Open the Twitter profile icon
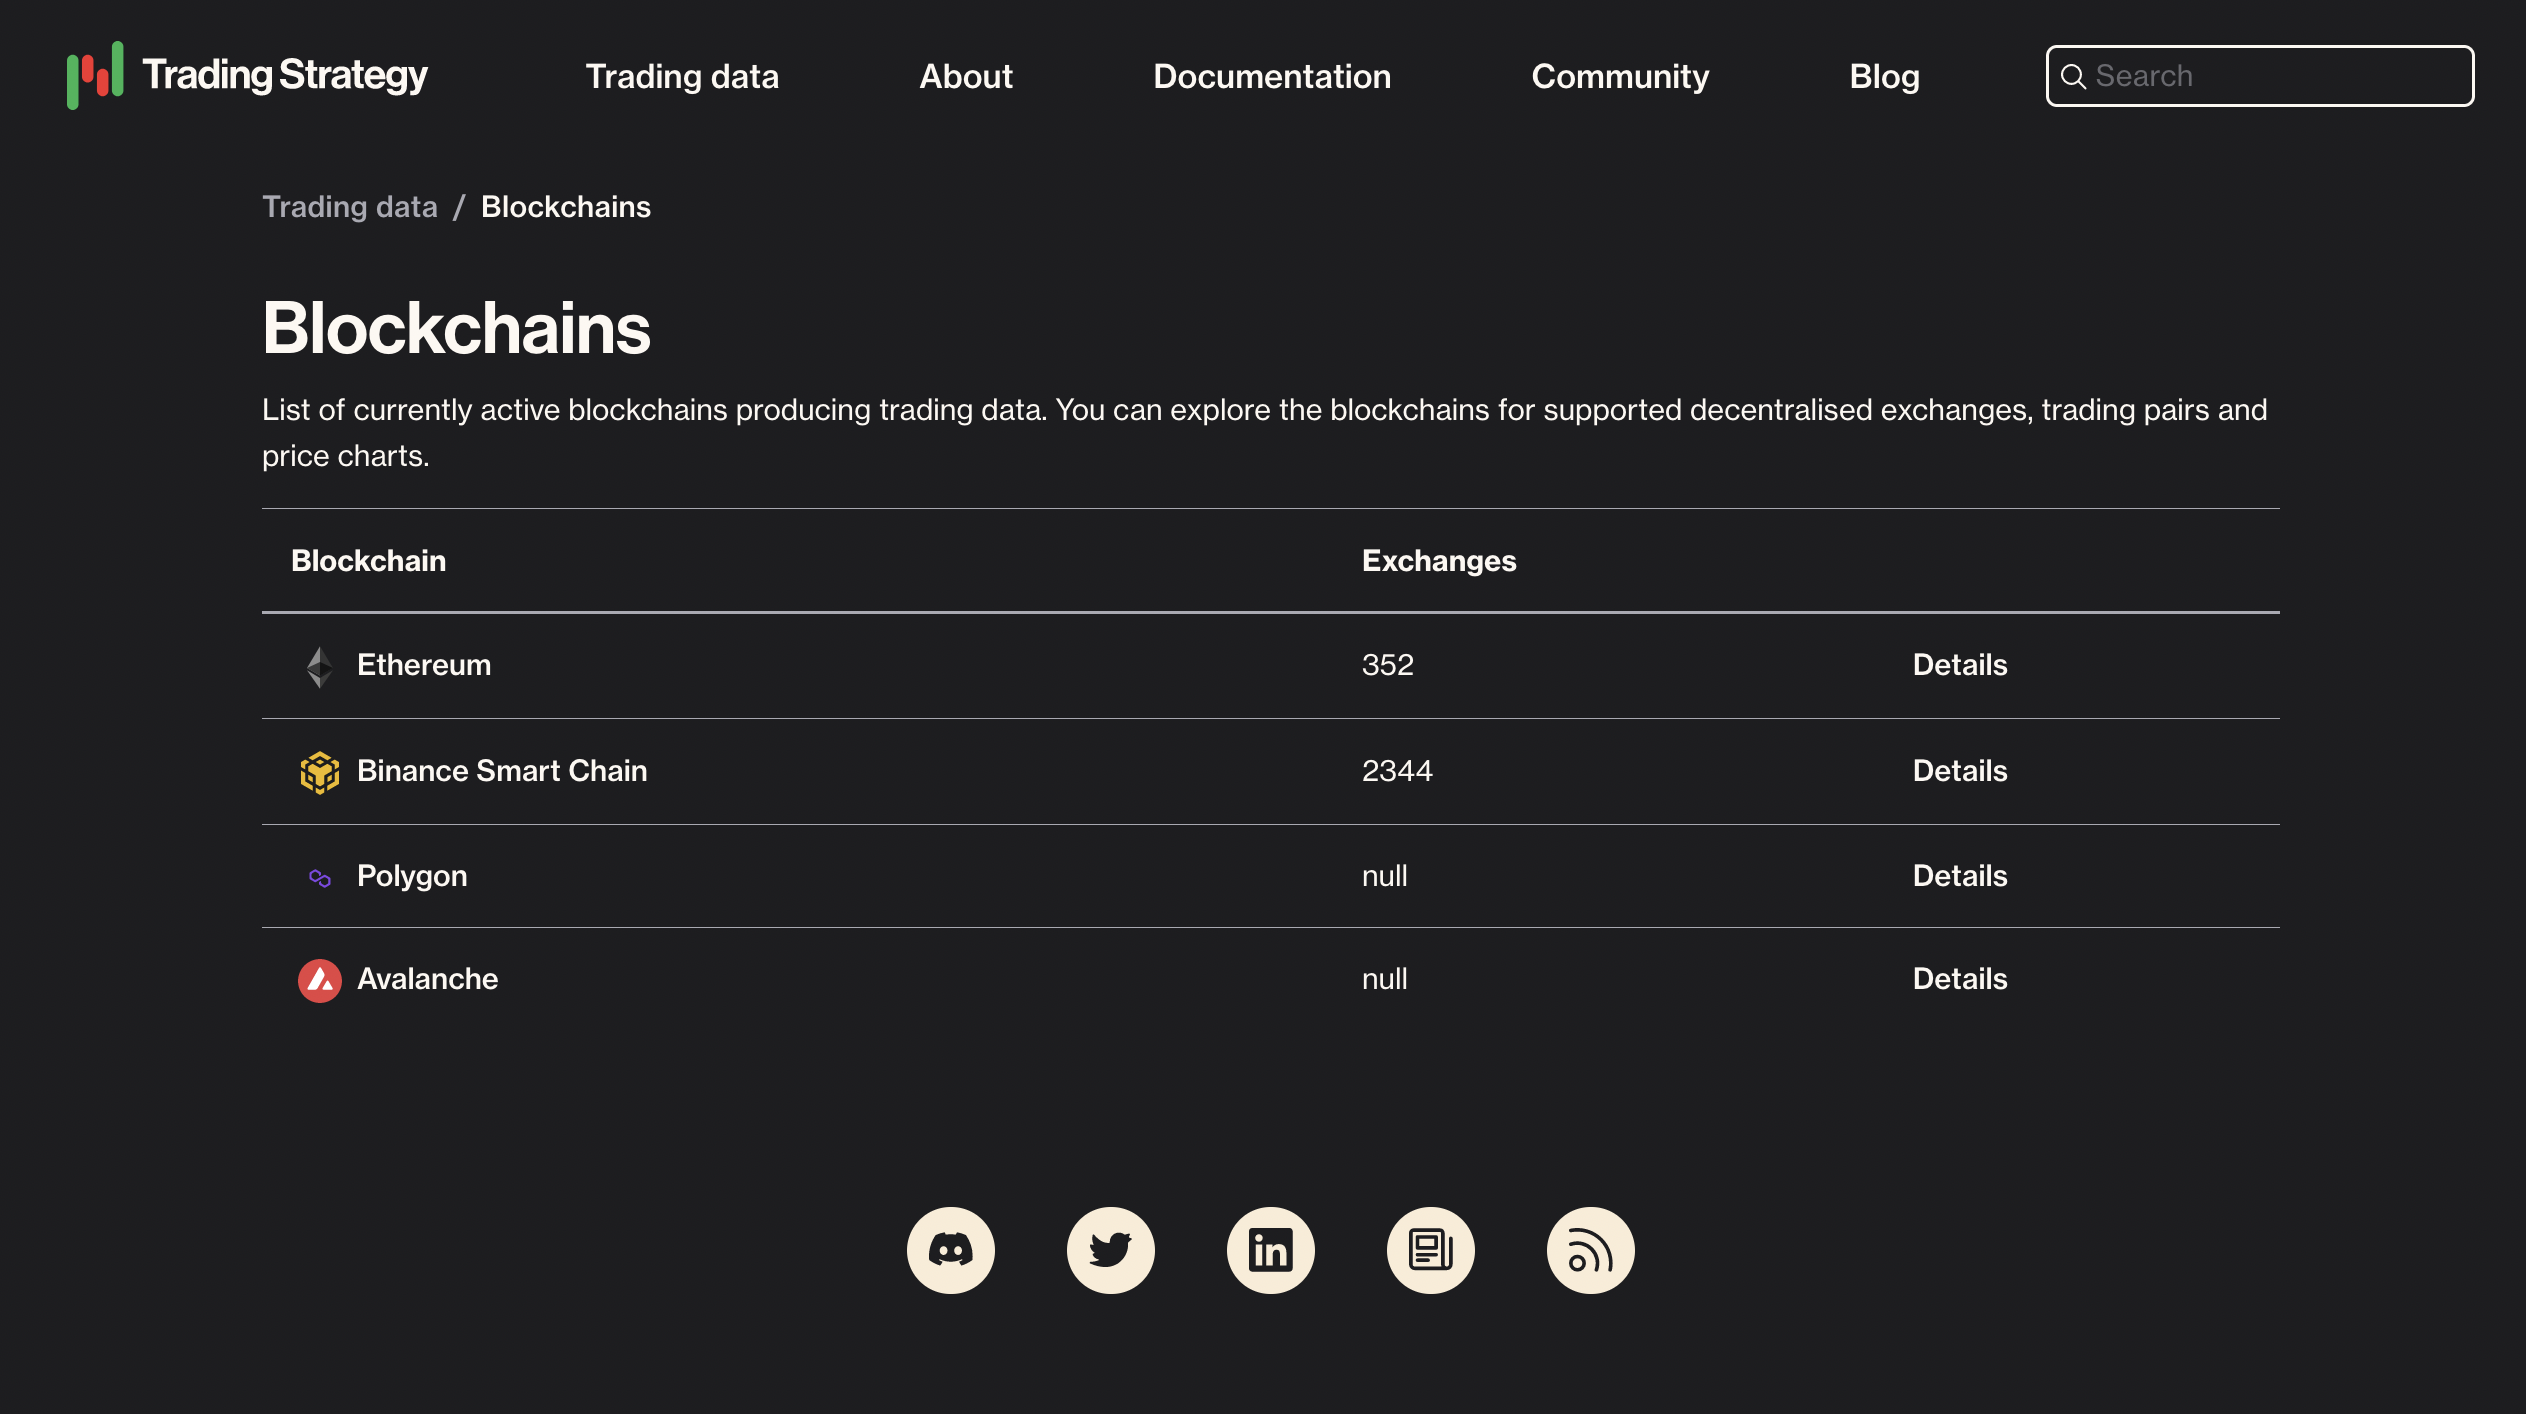Image resolution: width=2526 pixels, height=1414 pixels. pos(1110,1249)
